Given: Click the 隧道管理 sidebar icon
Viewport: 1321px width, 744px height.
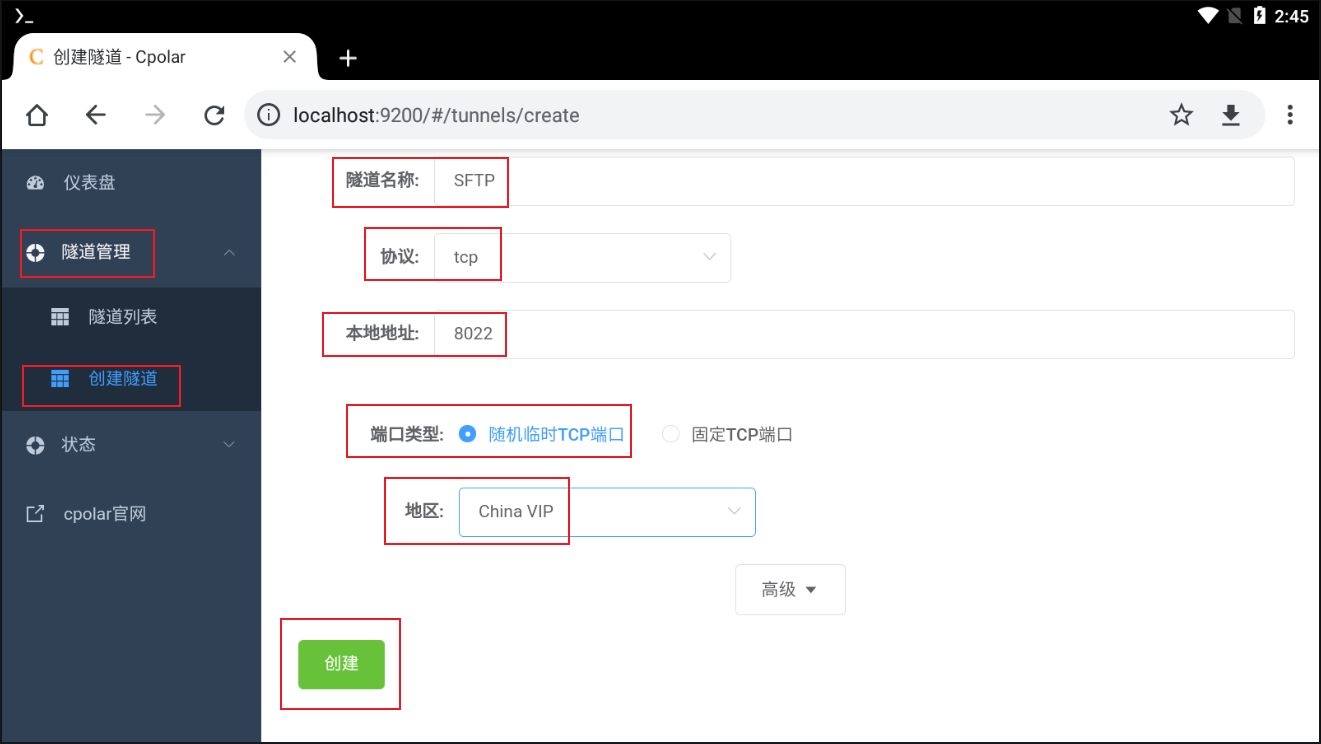Looking at the screenshot, I should (36, 253).
